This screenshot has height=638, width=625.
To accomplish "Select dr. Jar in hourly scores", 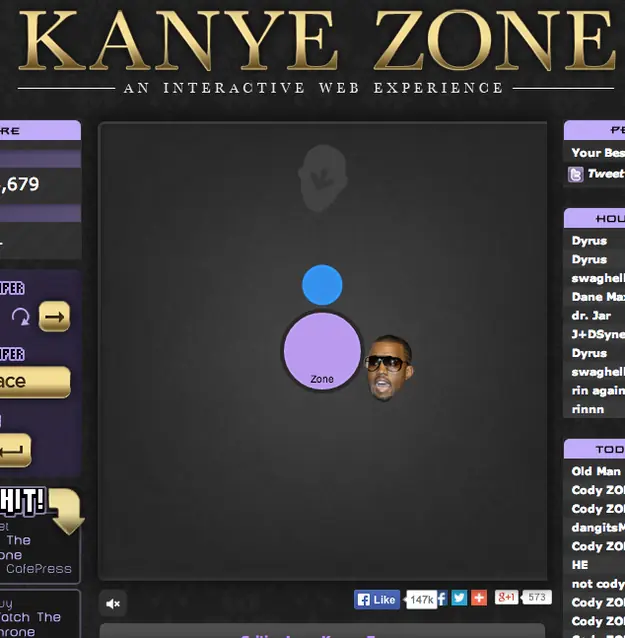I will (591, 316).
